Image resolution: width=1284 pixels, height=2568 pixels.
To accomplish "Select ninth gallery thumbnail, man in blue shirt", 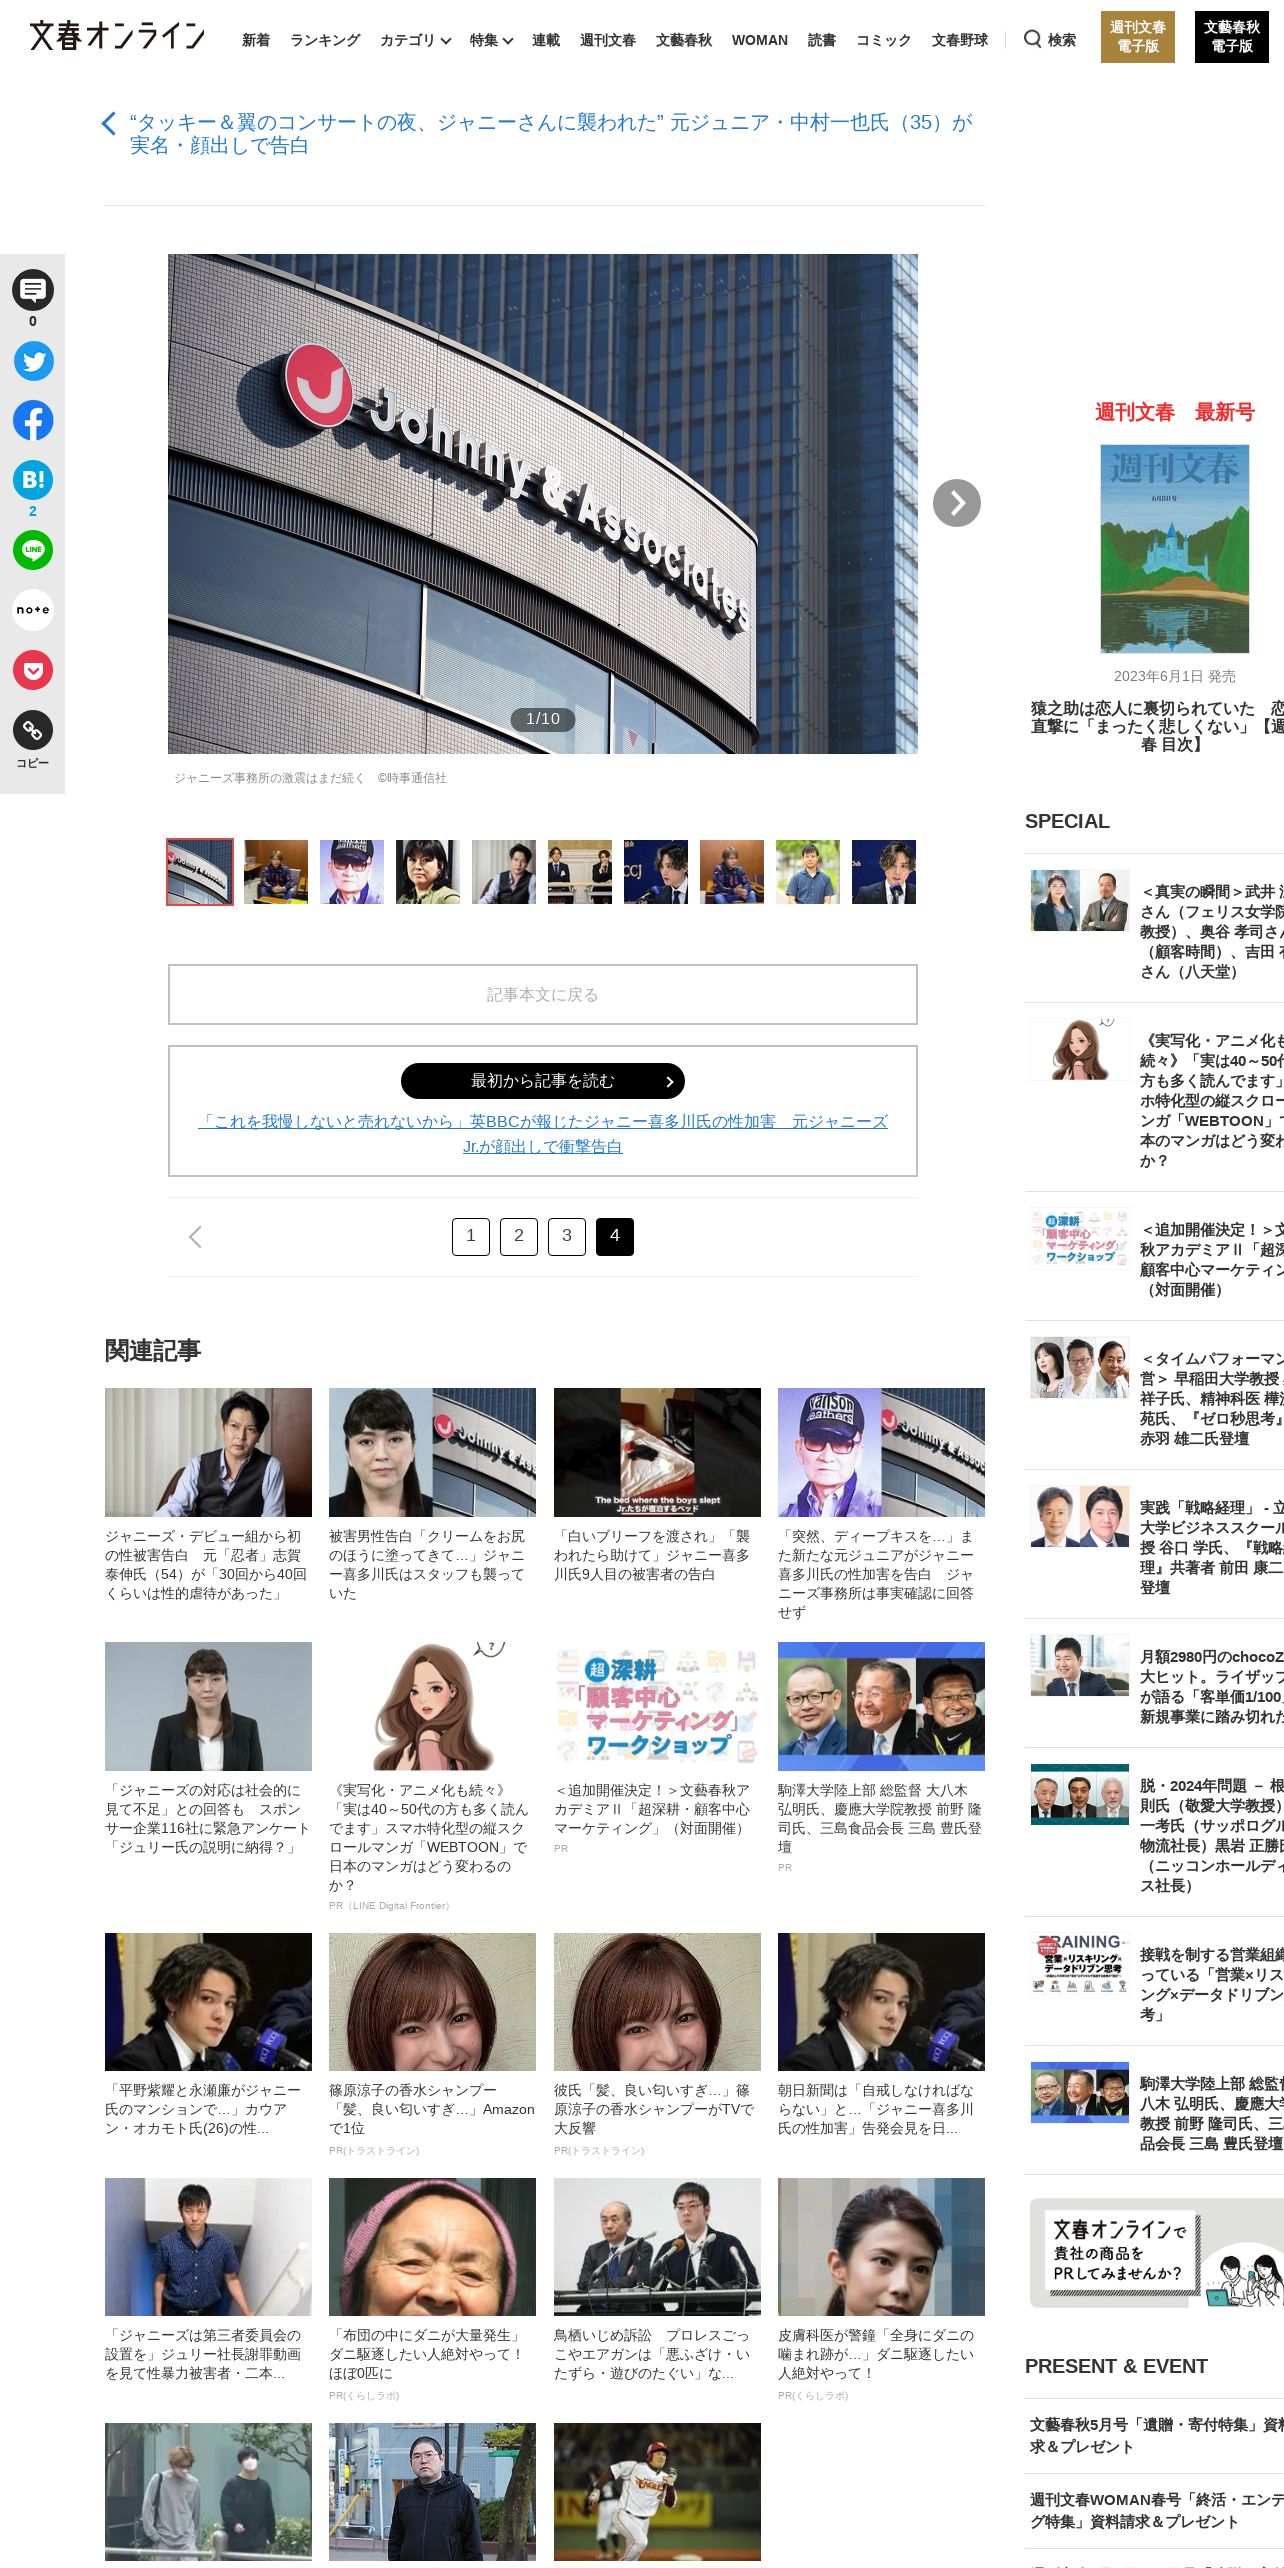I will tap(808, 872).
